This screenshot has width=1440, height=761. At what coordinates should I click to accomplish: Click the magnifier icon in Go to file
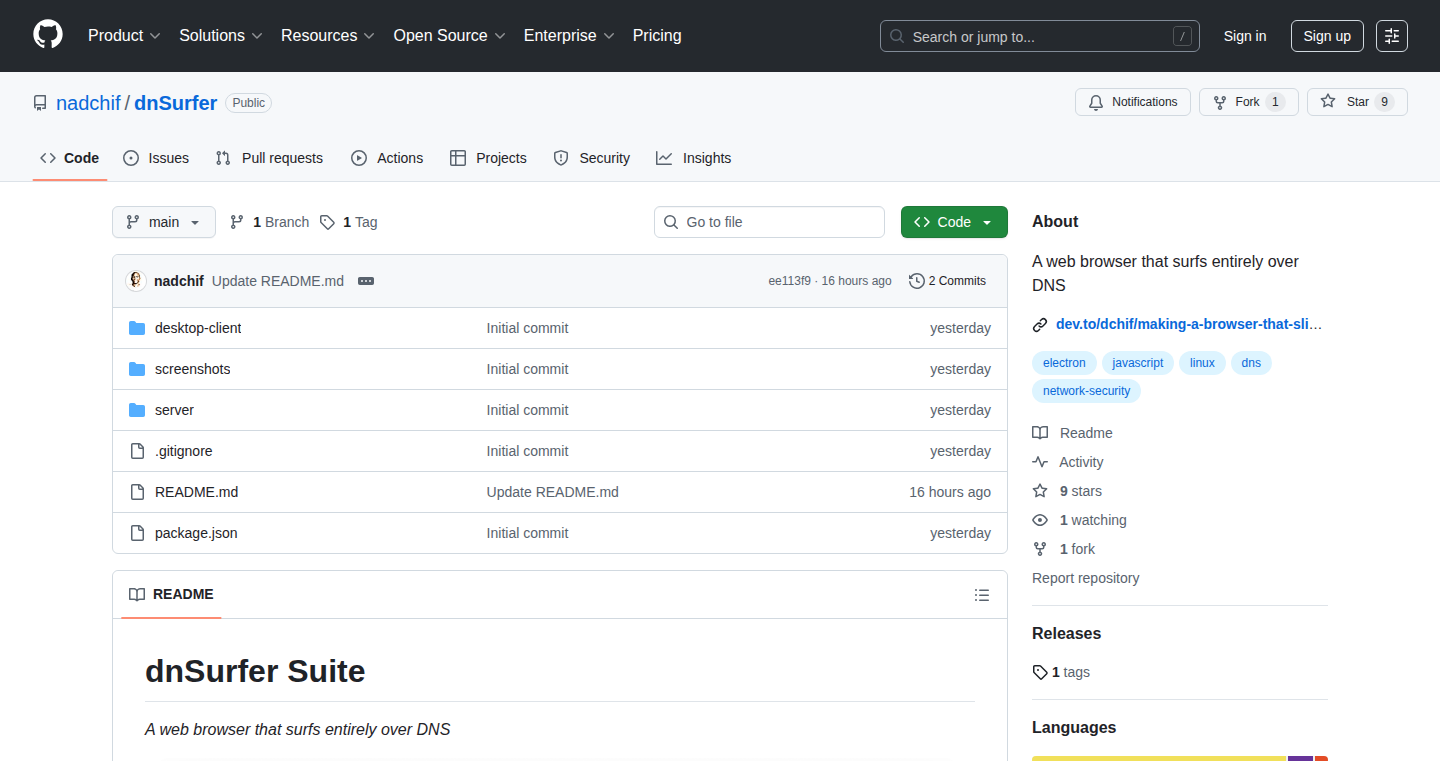tap(671, 222)
